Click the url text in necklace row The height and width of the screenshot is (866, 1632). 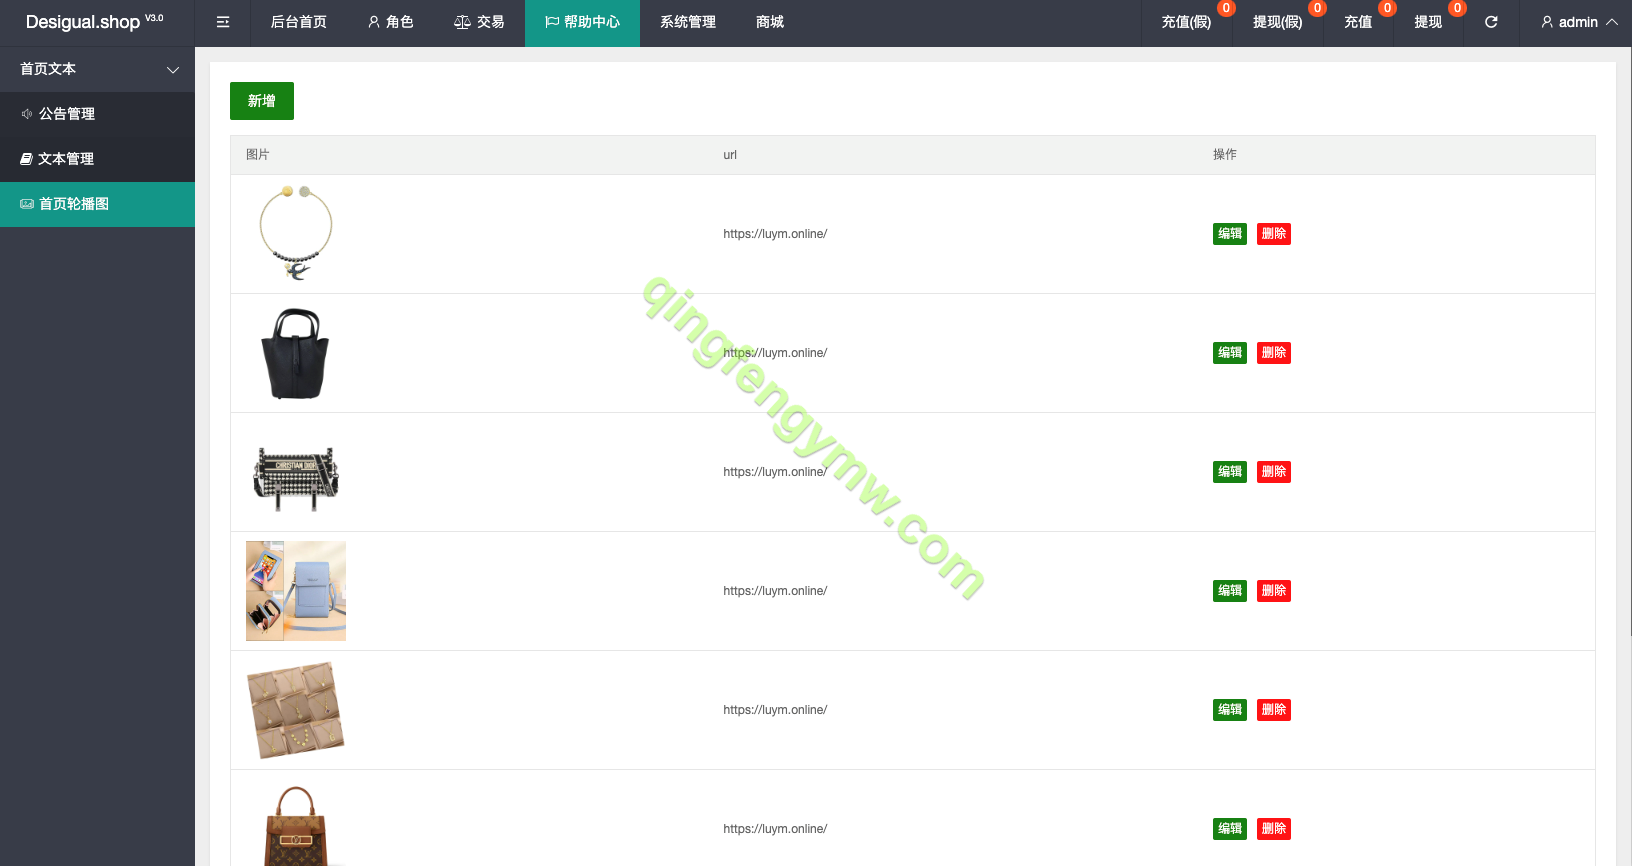pos(775,234)
